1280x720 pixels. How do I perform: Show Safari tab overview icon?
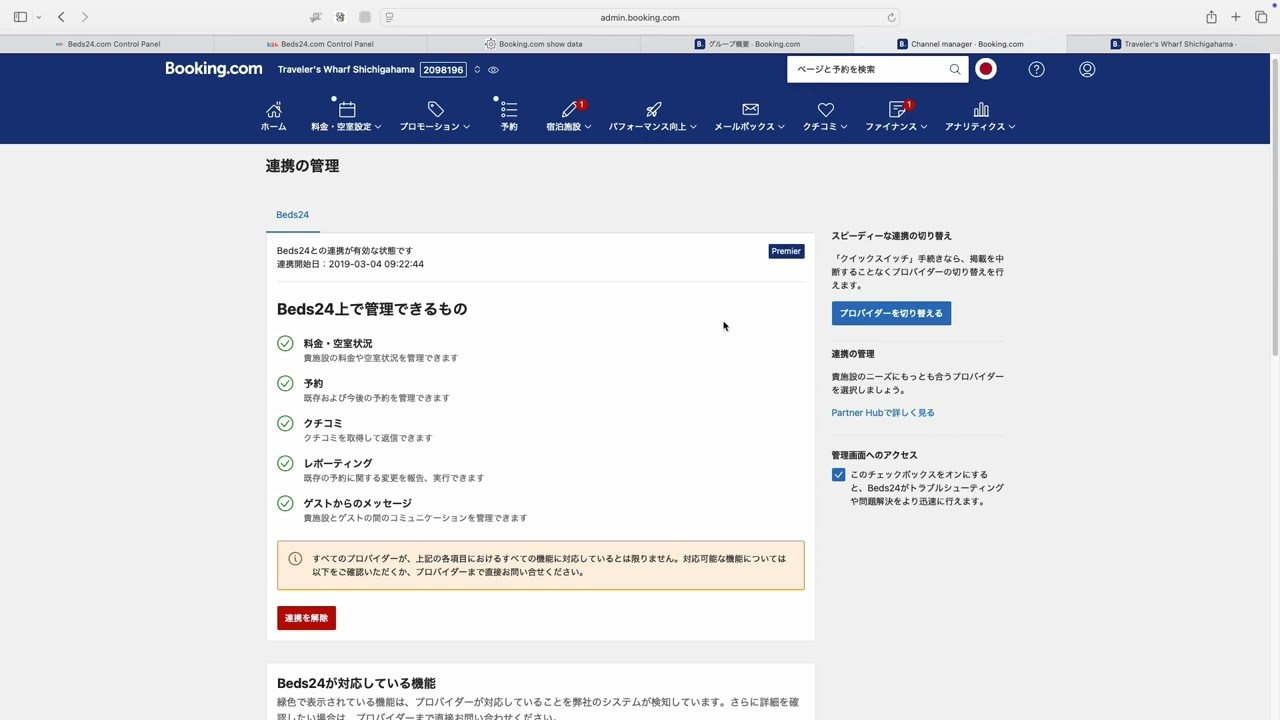point(1261,17)
